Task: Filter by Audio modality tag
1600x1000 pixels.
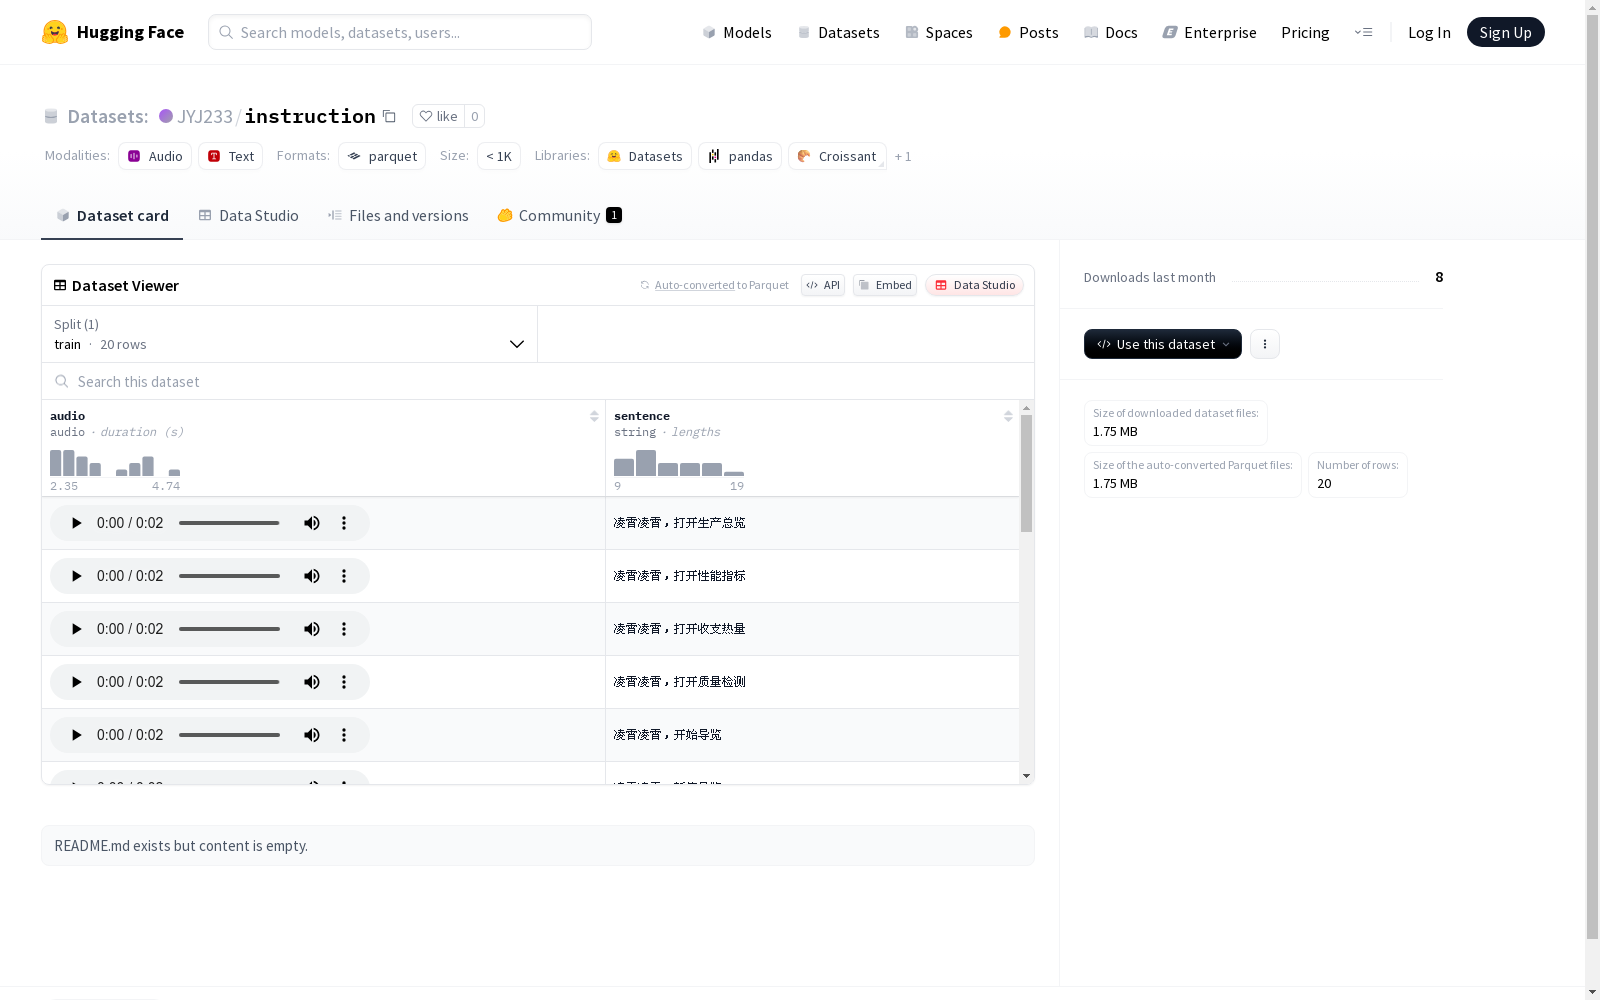Action: pos(155,156)
